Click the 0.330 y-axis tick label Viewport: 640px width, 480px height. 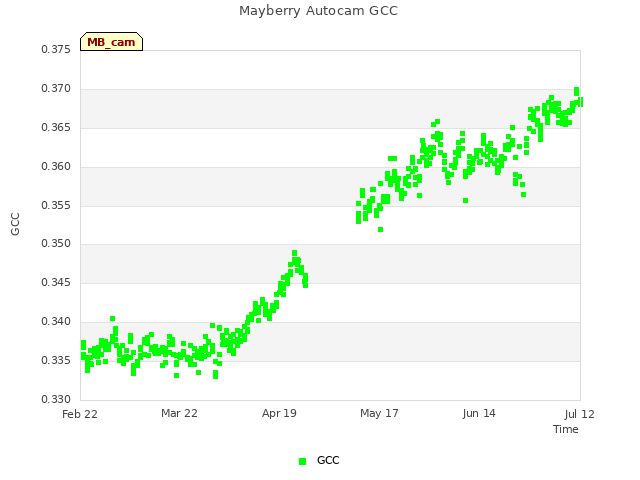[x=56, y=399]
